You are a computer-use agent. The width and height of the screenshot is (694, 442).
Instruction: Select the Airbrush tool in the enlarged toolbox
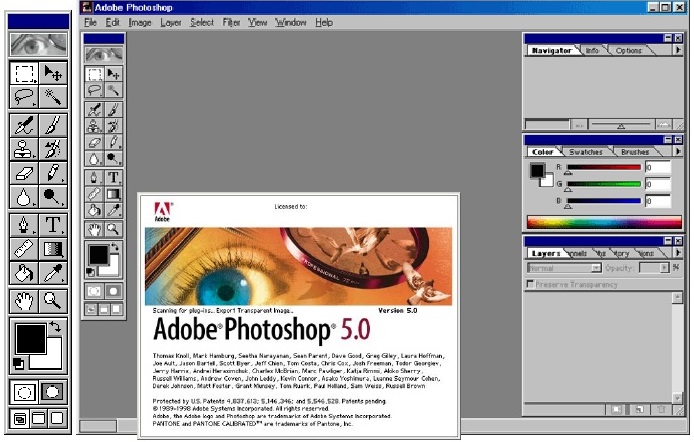24,125
